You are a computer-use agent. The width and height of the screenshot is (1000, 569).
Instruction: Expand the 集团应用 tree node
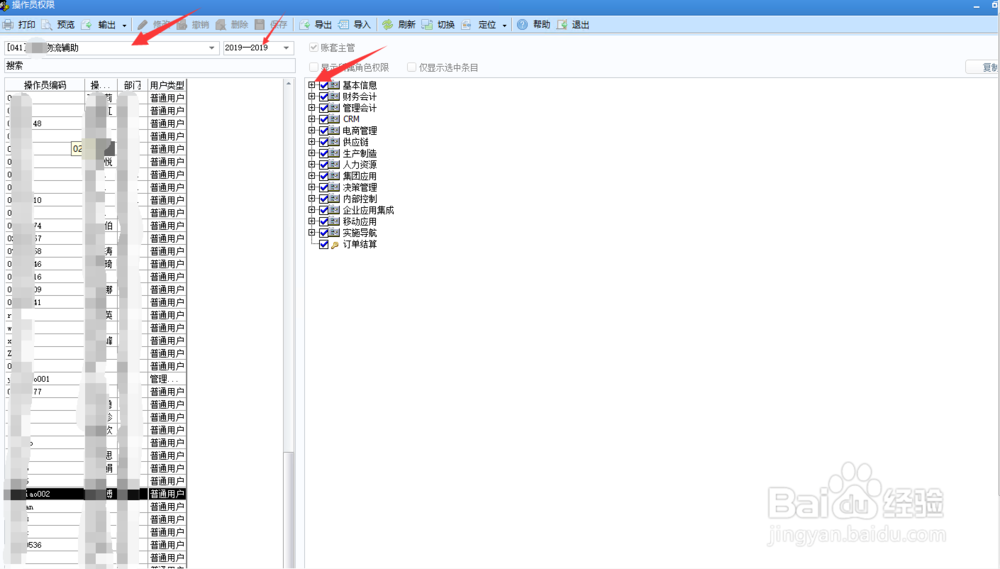click(x=312, y=176)
